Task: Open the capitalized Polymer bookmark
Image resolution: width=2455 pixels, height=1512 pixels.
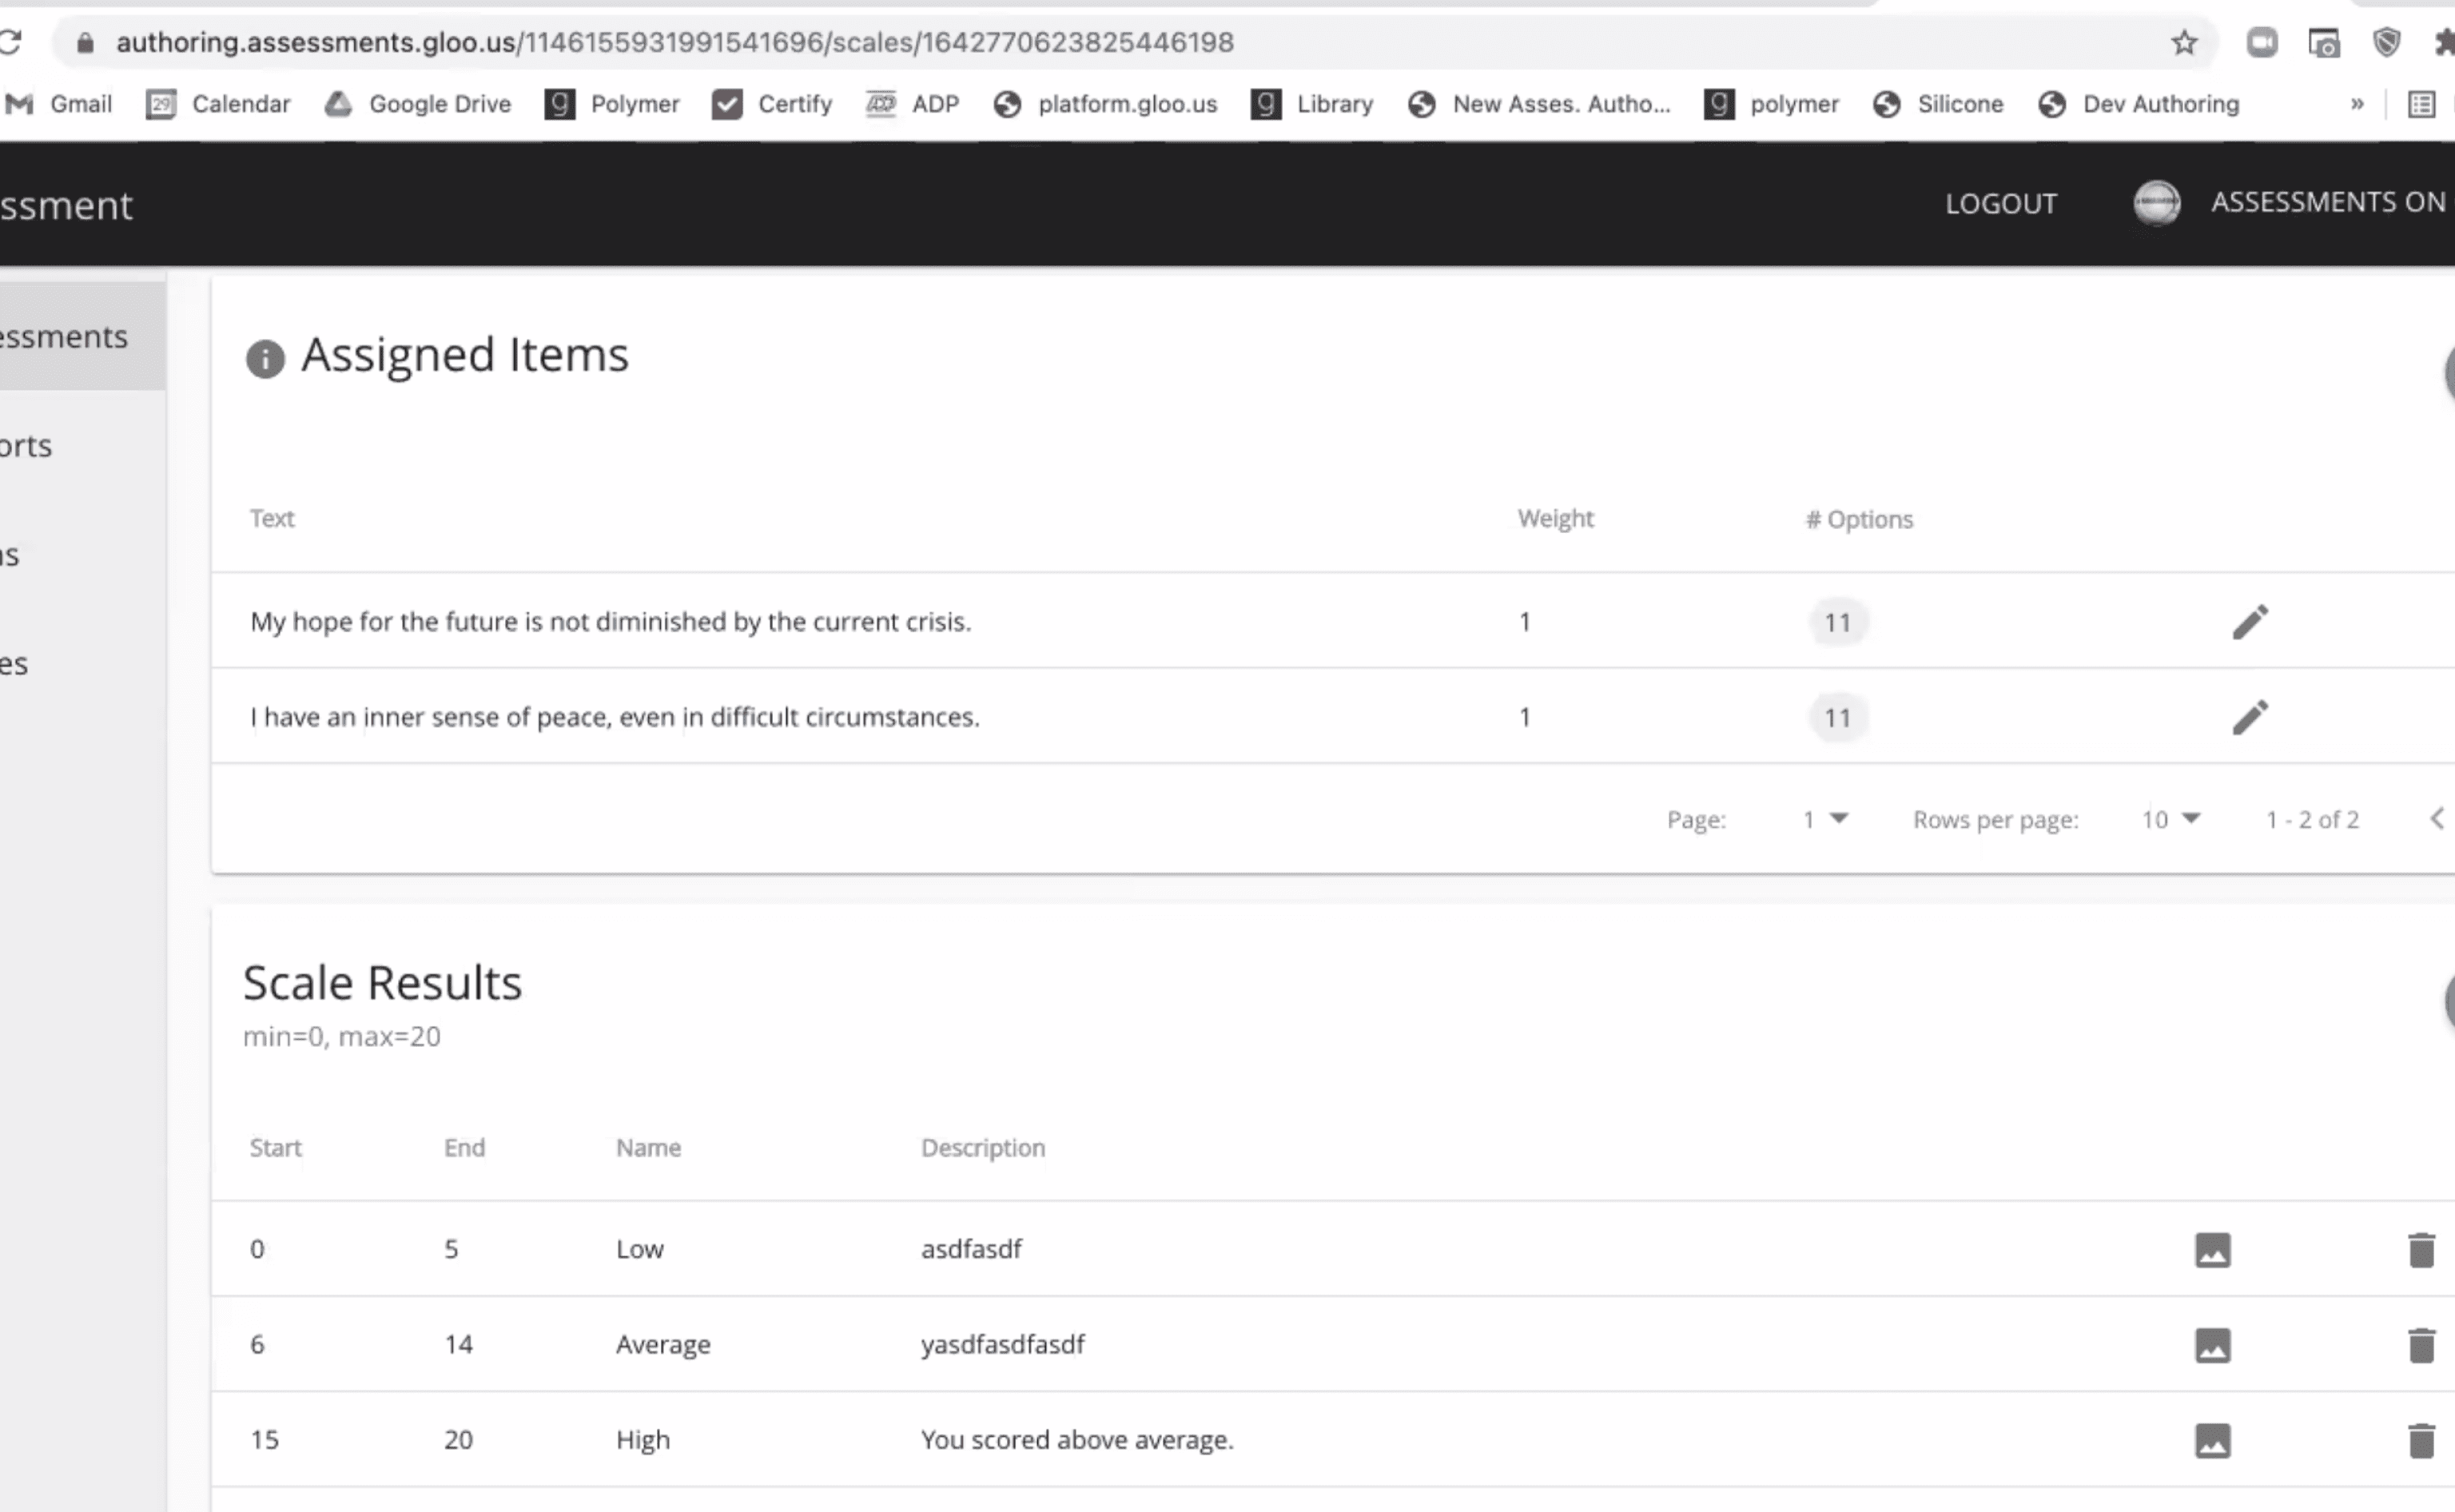Action: tap(612, 104)
